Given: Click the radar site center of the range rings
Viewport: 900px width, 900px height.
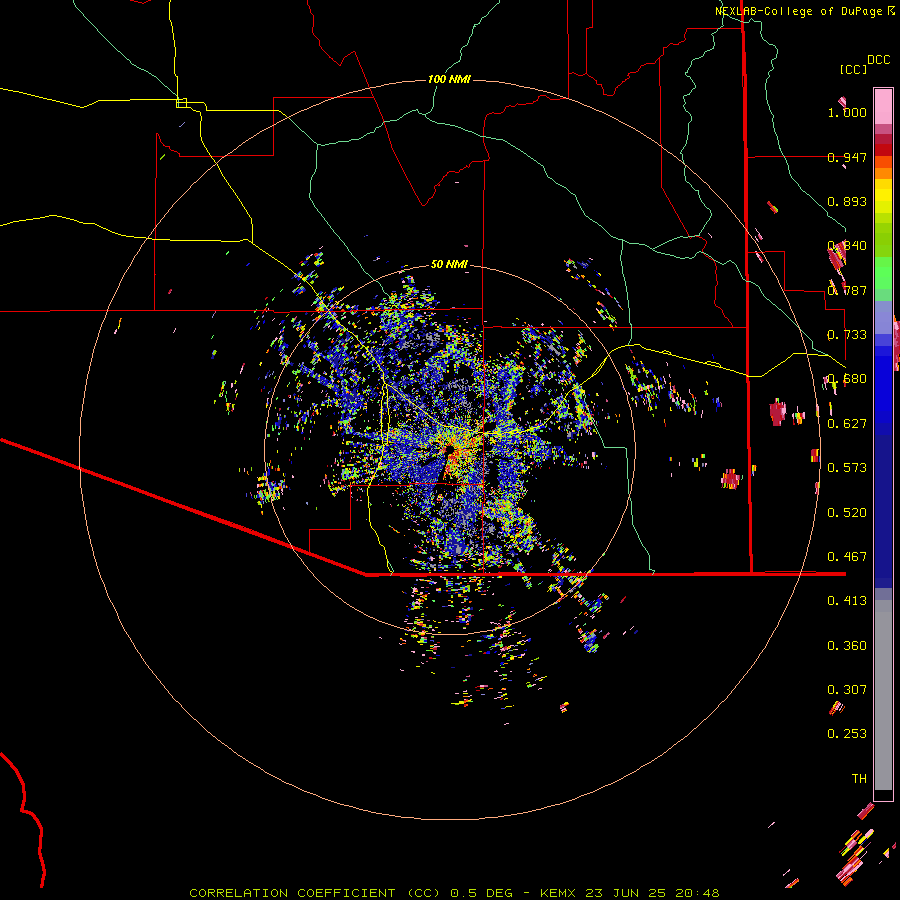Looking at the screenshot, I should coord(449,449).
